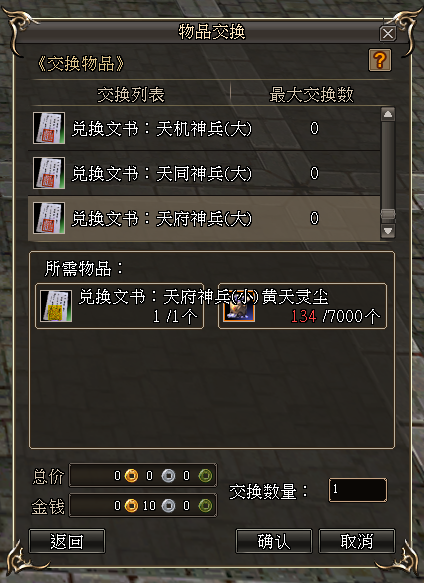Viewport: 424px width, 583px height.
Task: Click the 黄天灵尘 required item icon
Action: 239,306
